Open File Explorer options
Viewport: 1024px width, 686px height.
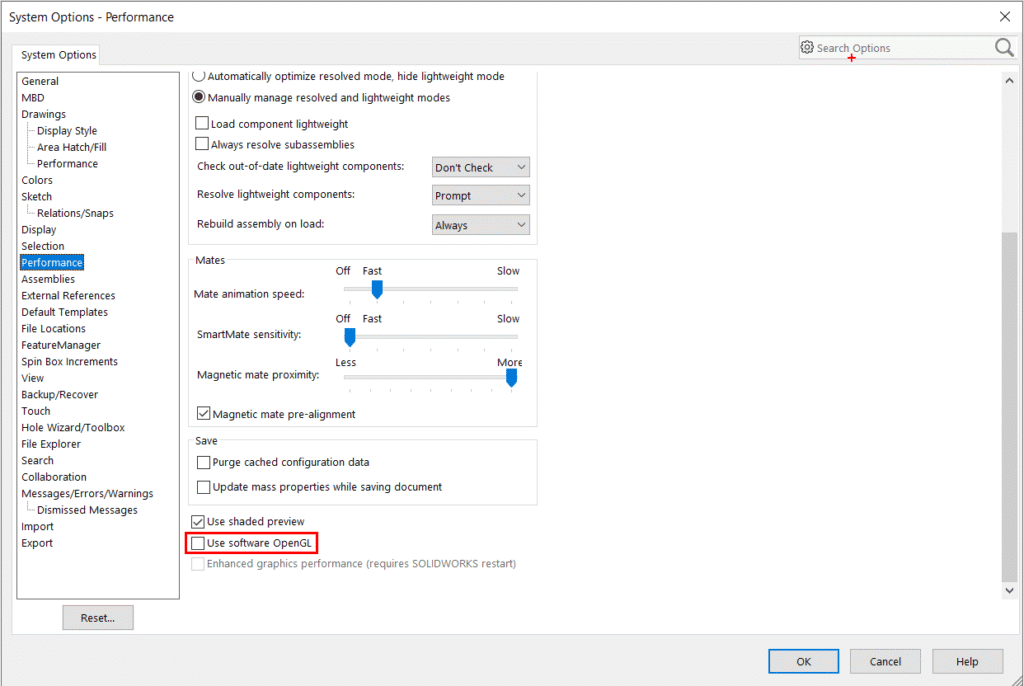(x=51, y=444)
